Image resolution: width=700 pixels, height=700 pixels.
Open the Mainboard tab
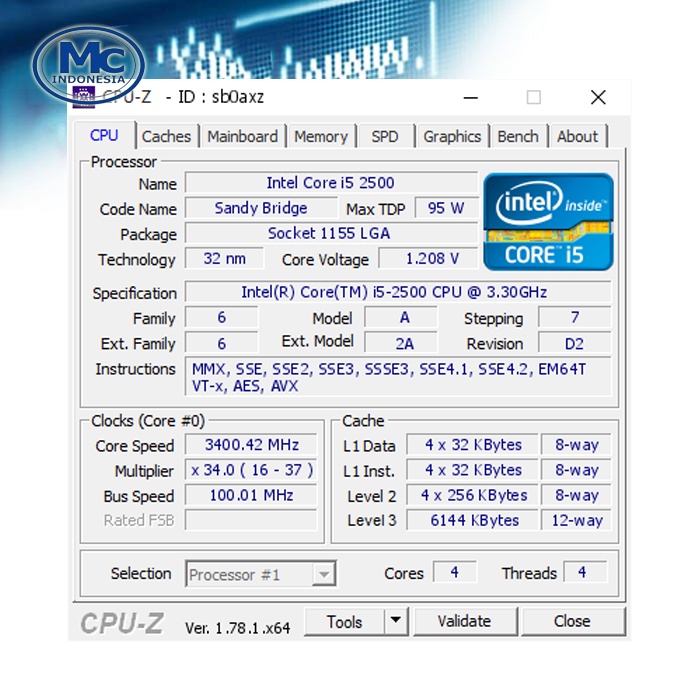(243, 137)
